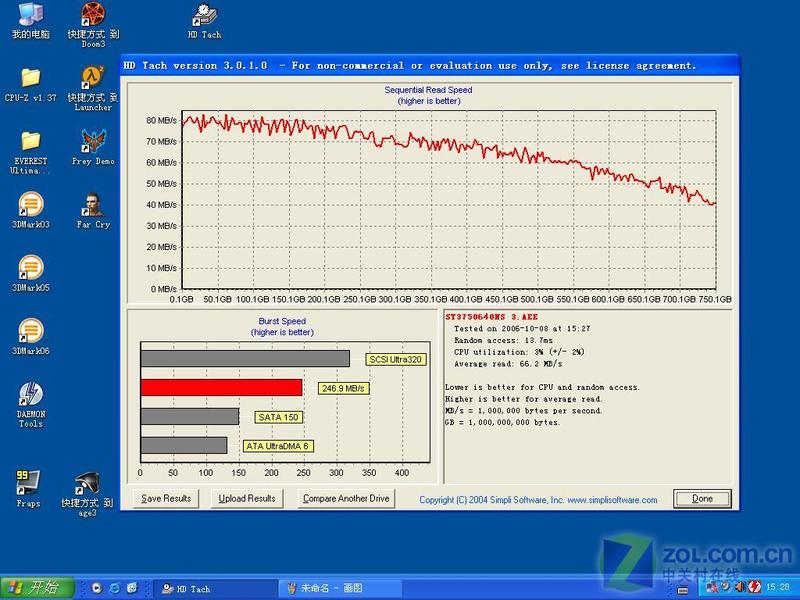
Task: Click the Upload Results button
Action: pos(247,498)
